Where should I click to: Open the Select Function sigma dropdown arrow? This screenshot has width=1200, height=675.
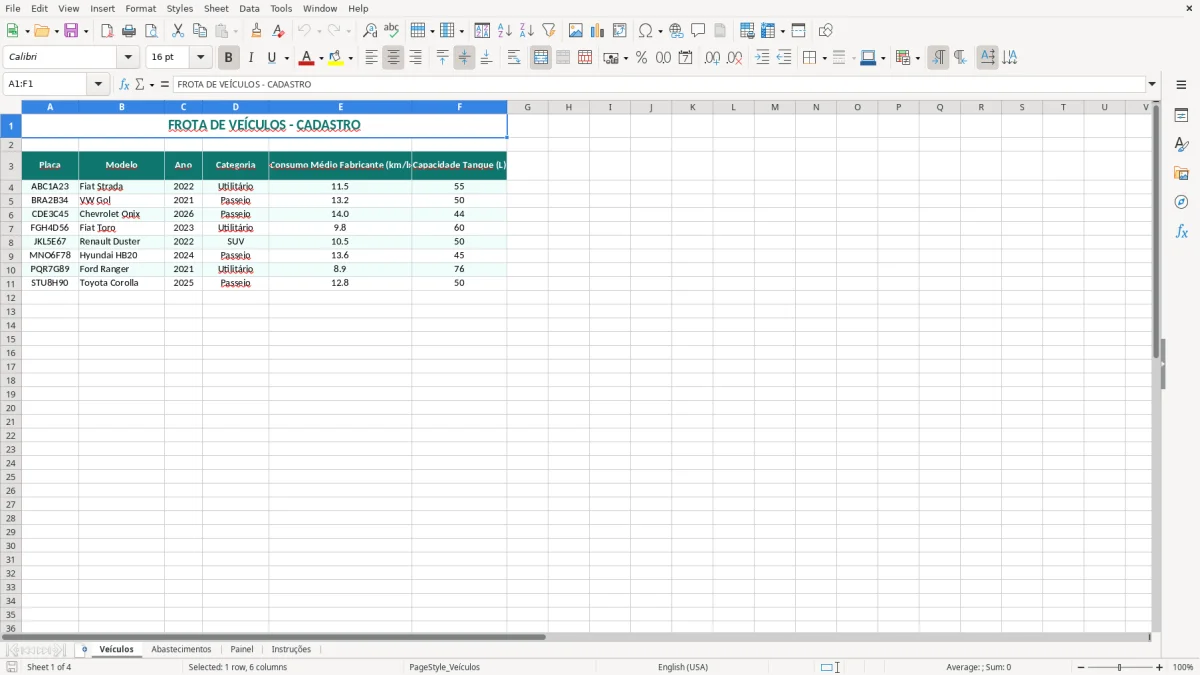[151, 85]
